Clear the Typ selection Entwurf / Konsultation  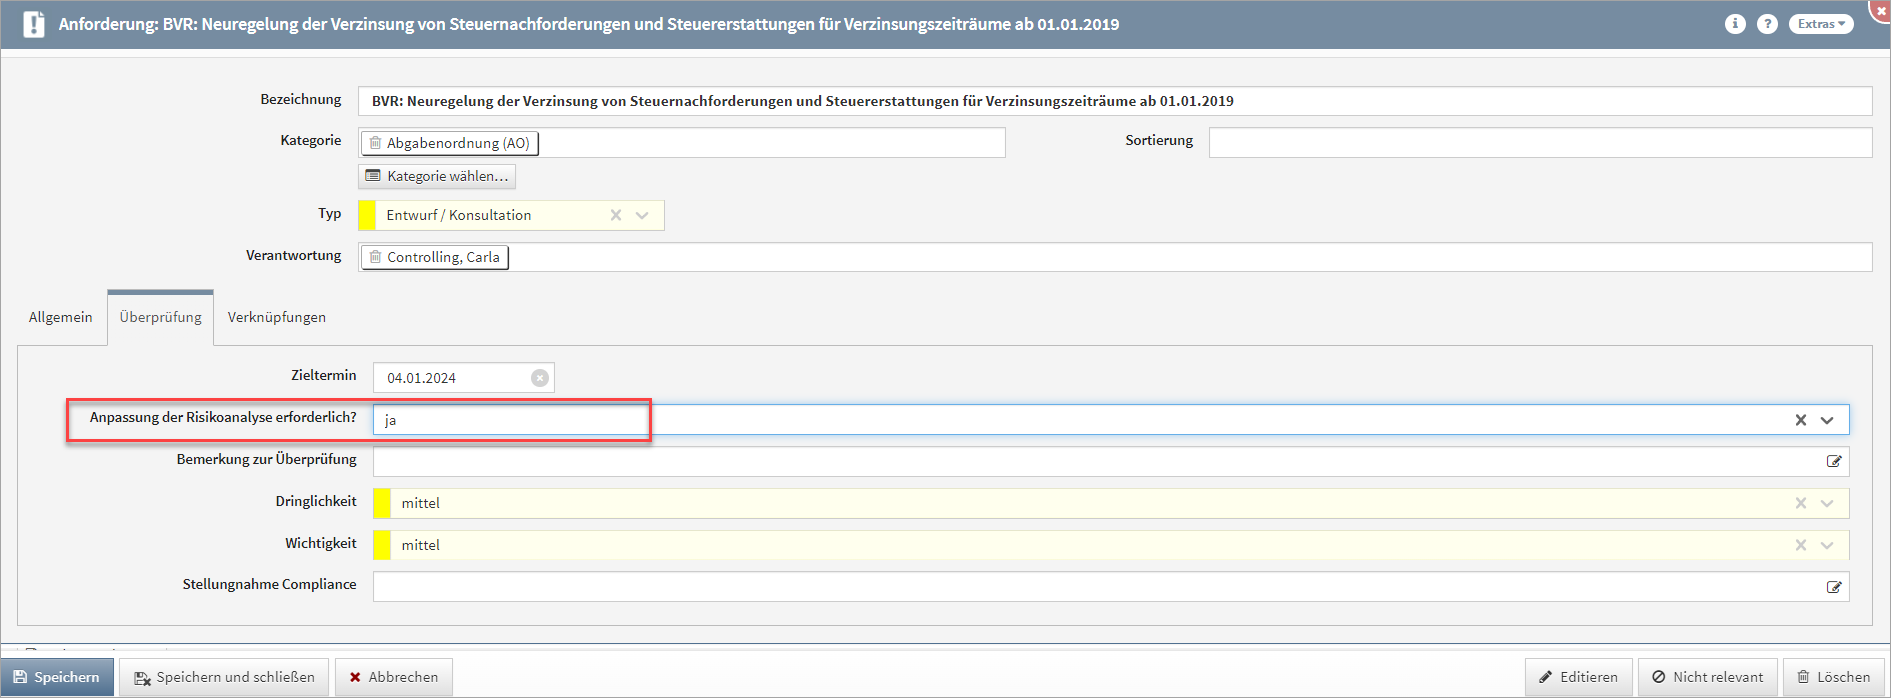click(x=616, y=215)
